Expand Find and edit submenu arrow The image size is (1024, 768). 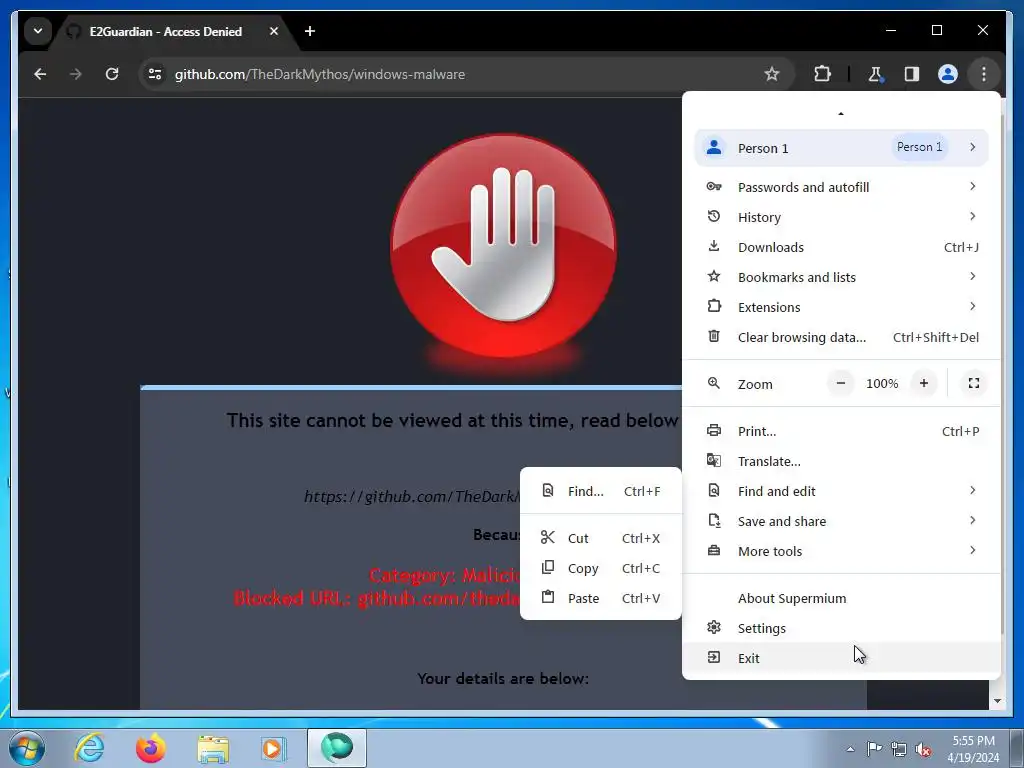(972, 490)
